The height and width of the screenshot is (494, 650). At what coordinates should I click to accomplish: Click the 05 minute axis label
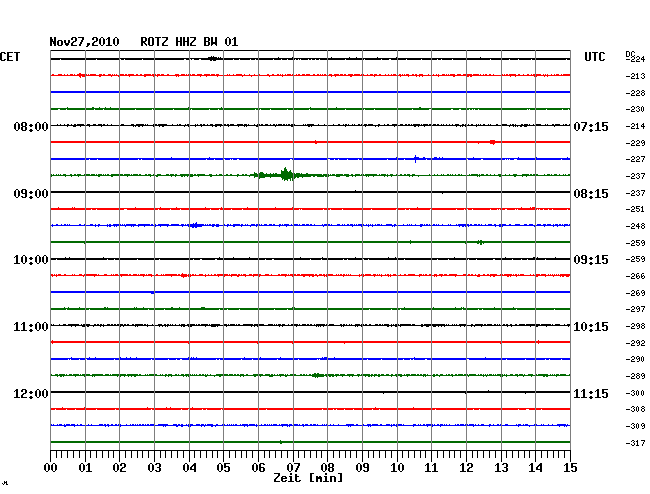coord(223,468)
